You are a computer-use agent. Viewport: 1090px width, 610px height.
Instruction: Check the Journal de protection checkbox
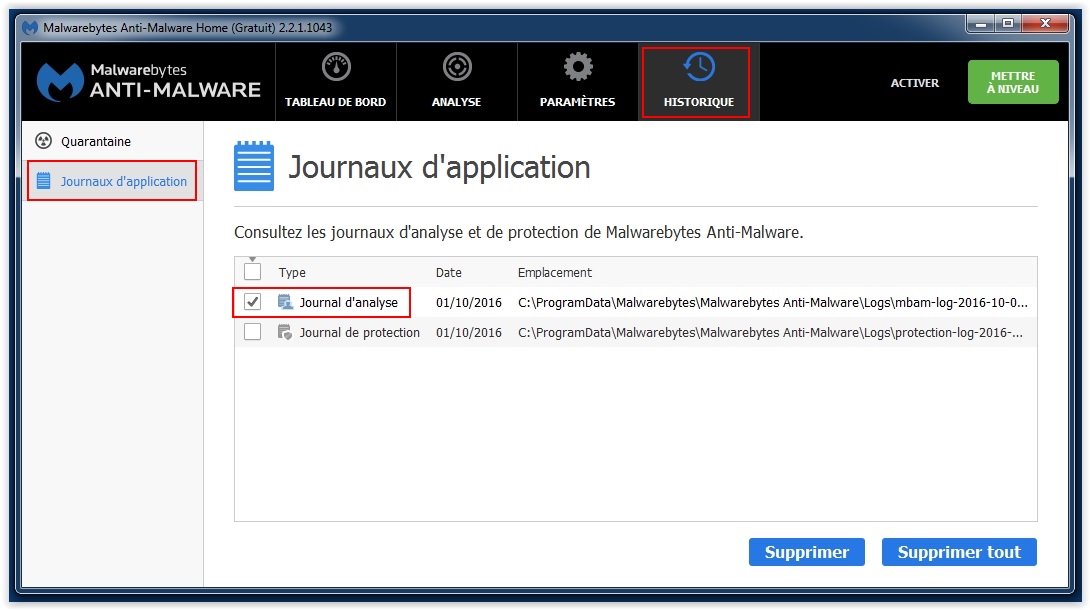tap(252, 332)
